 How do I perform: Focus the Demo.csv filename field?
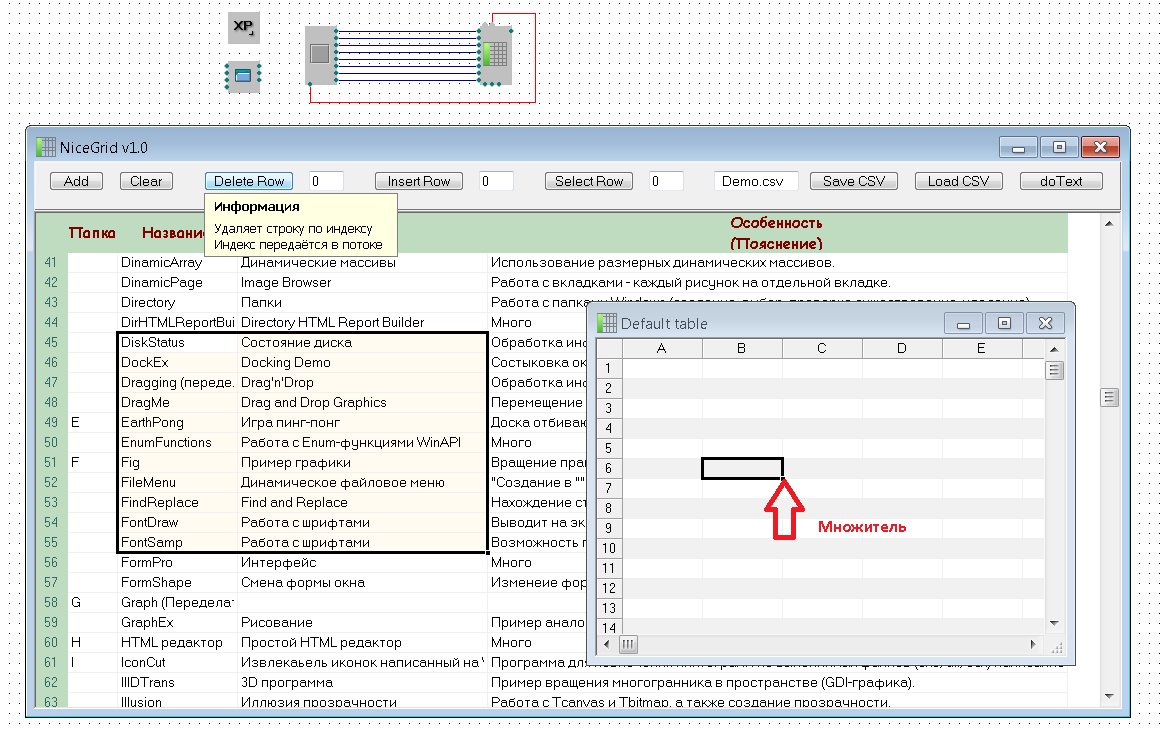click(756, 181)
